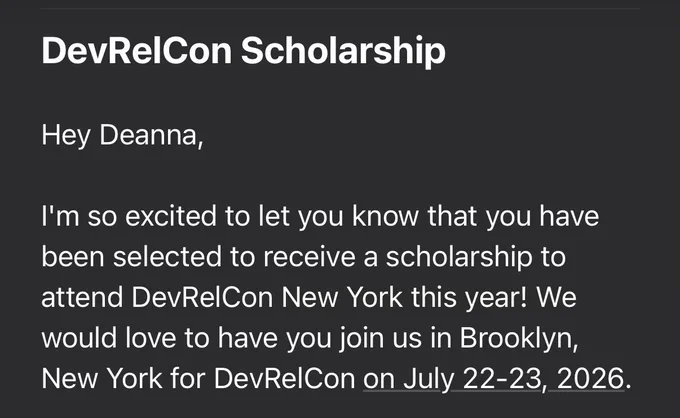Click the lowercase "scholarship to" body text
Image resolution: width=680 pixels, height=418 pixels.
[476, 257]
